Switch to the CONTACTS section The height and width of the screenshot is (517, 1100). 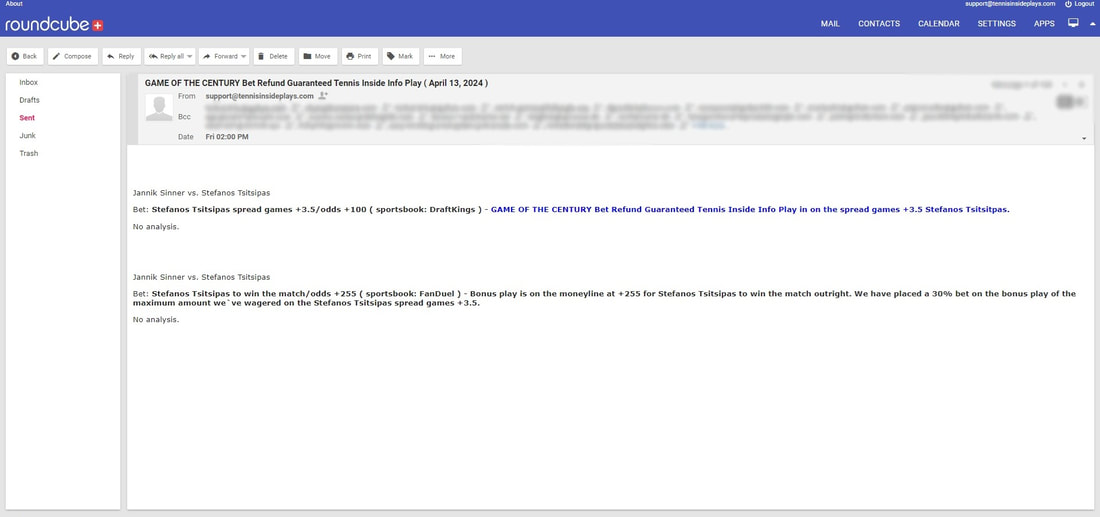[x=879, y=24]
